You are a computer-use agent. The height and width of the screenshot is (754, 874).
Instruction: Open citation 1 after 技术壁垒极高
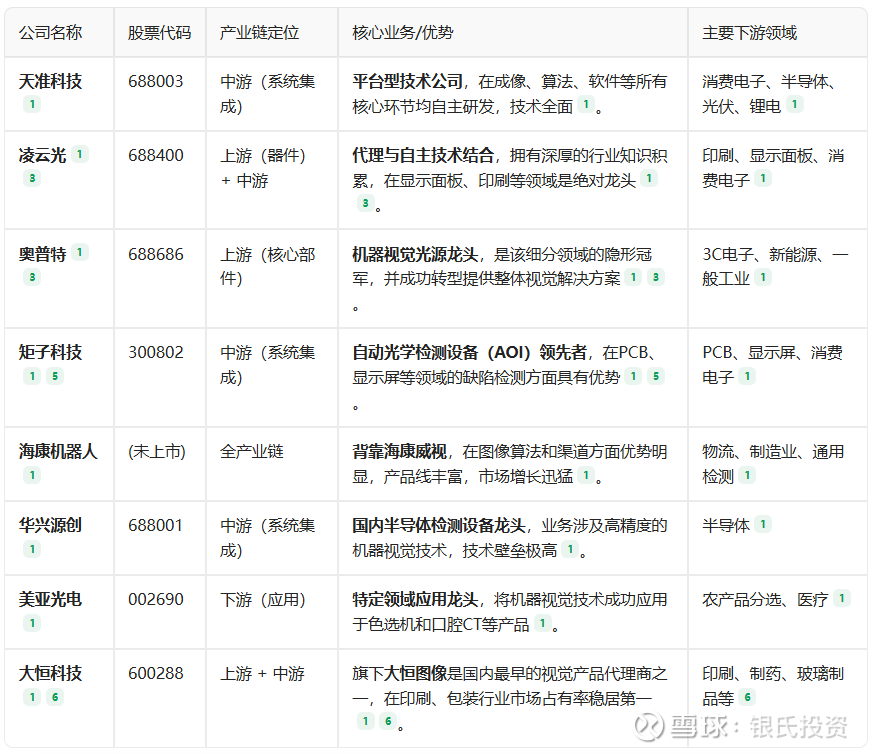tap(570, 549)
